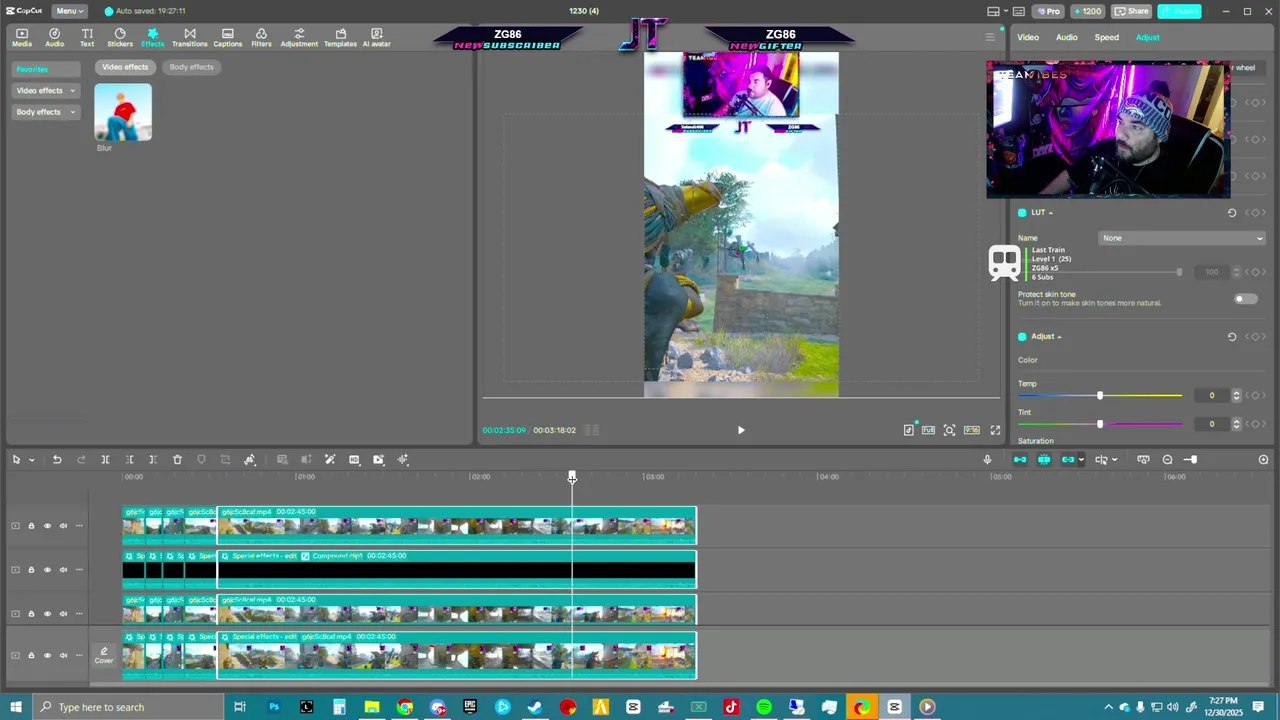Open the Adjustment panel tab
The height and width of the screenshot is (720, 1280).
299,37
